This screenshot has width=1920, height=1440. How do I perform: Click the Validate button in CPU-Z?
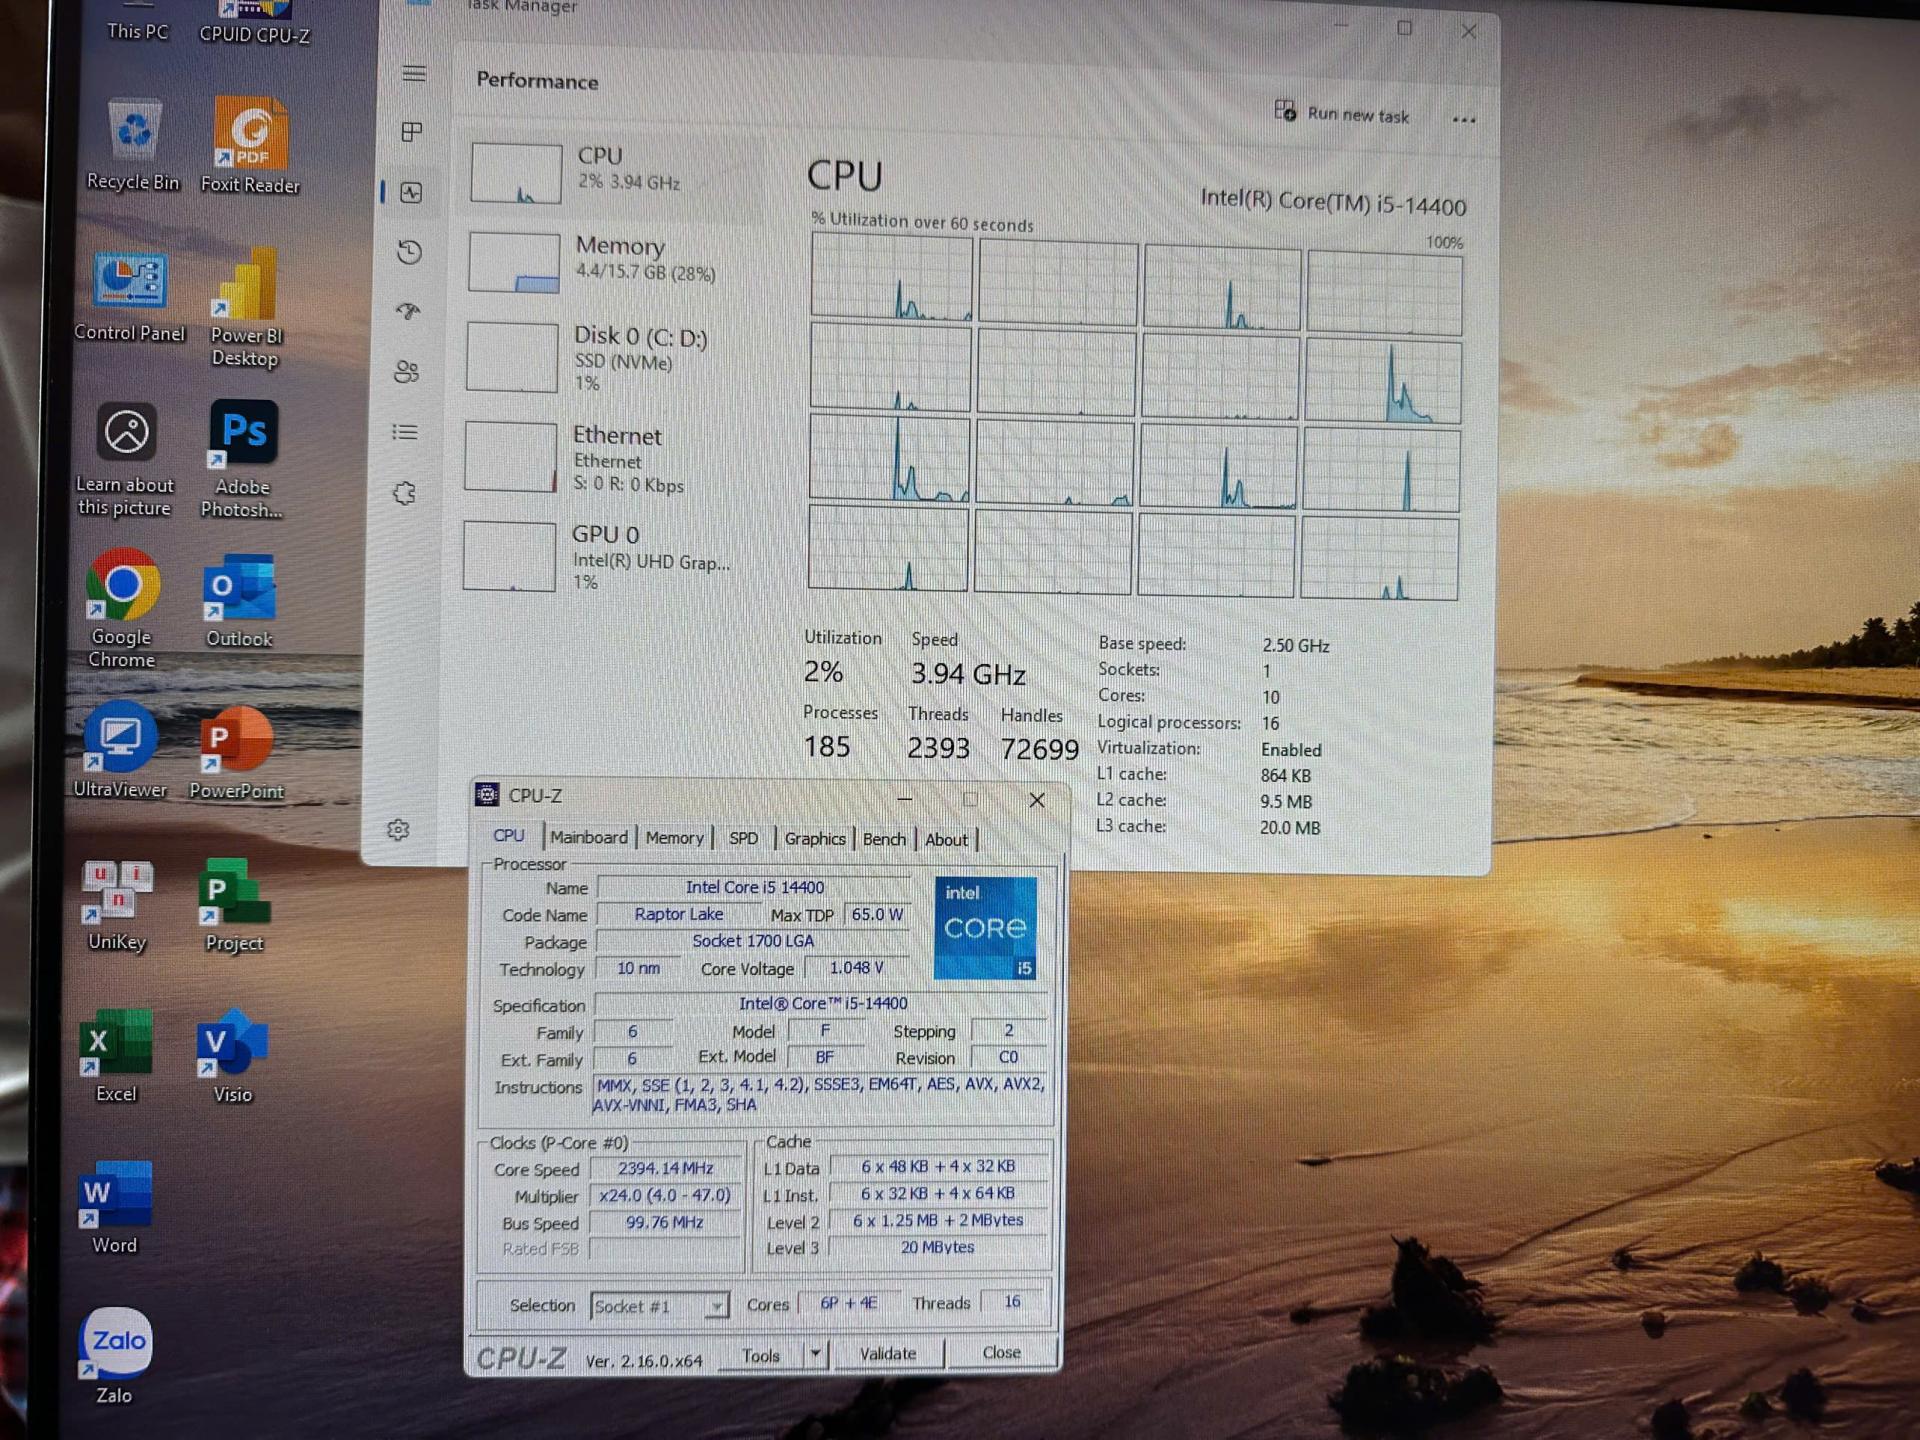tap(888, 1352)
